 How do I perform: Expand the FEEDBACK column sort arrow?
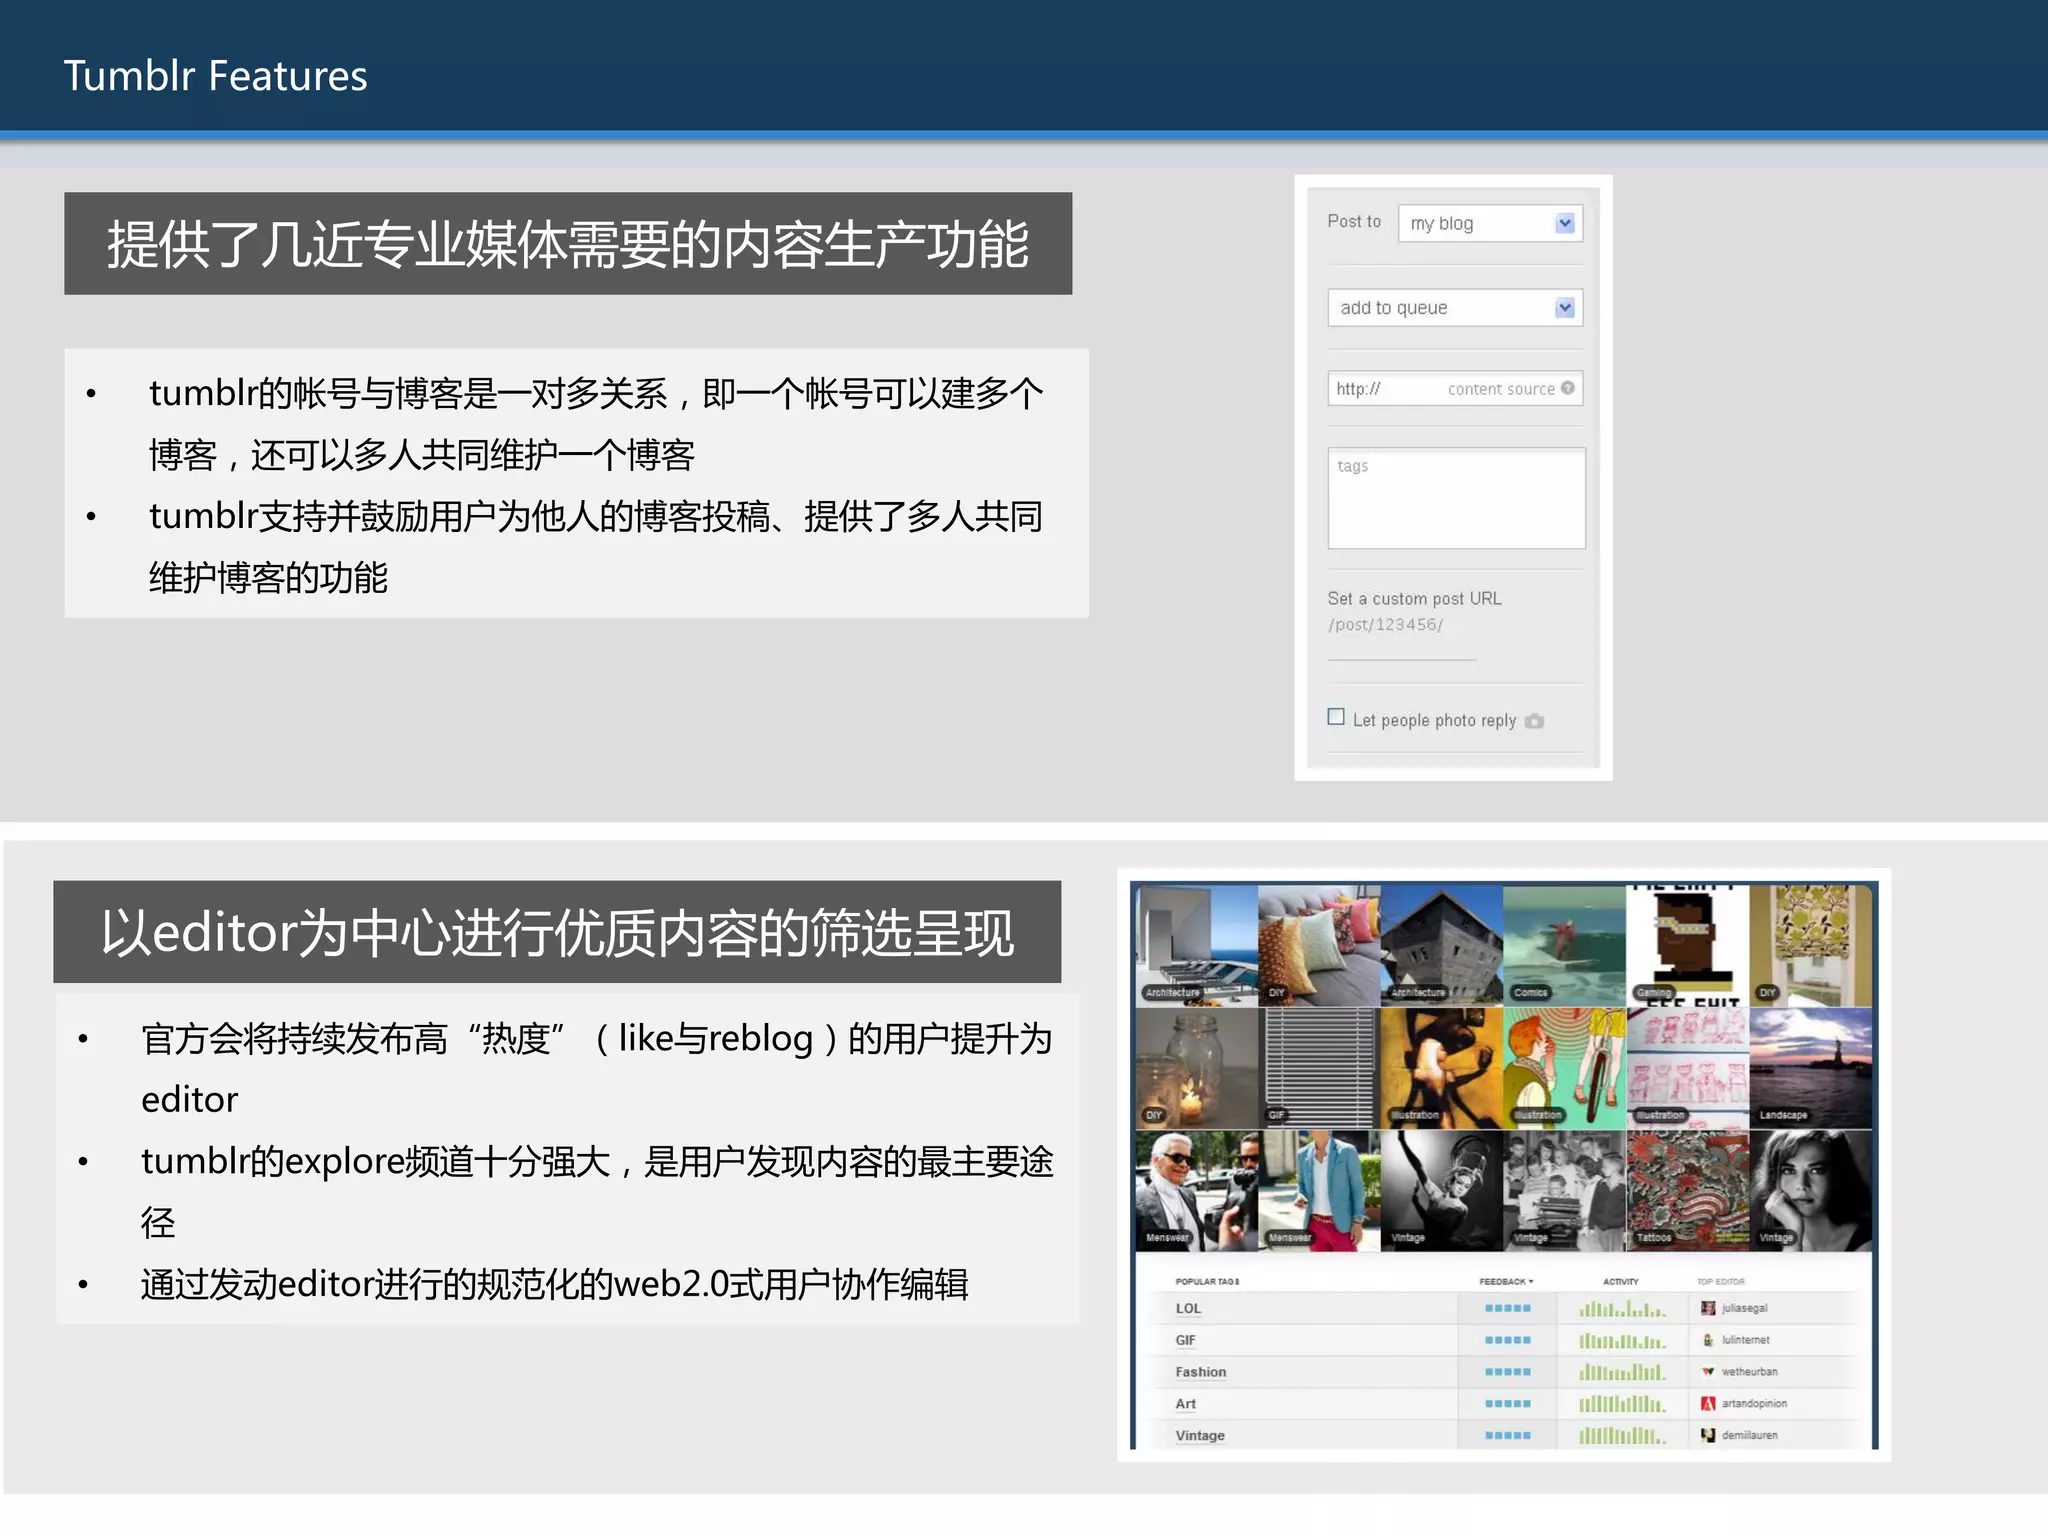tap(1531, 1281)
